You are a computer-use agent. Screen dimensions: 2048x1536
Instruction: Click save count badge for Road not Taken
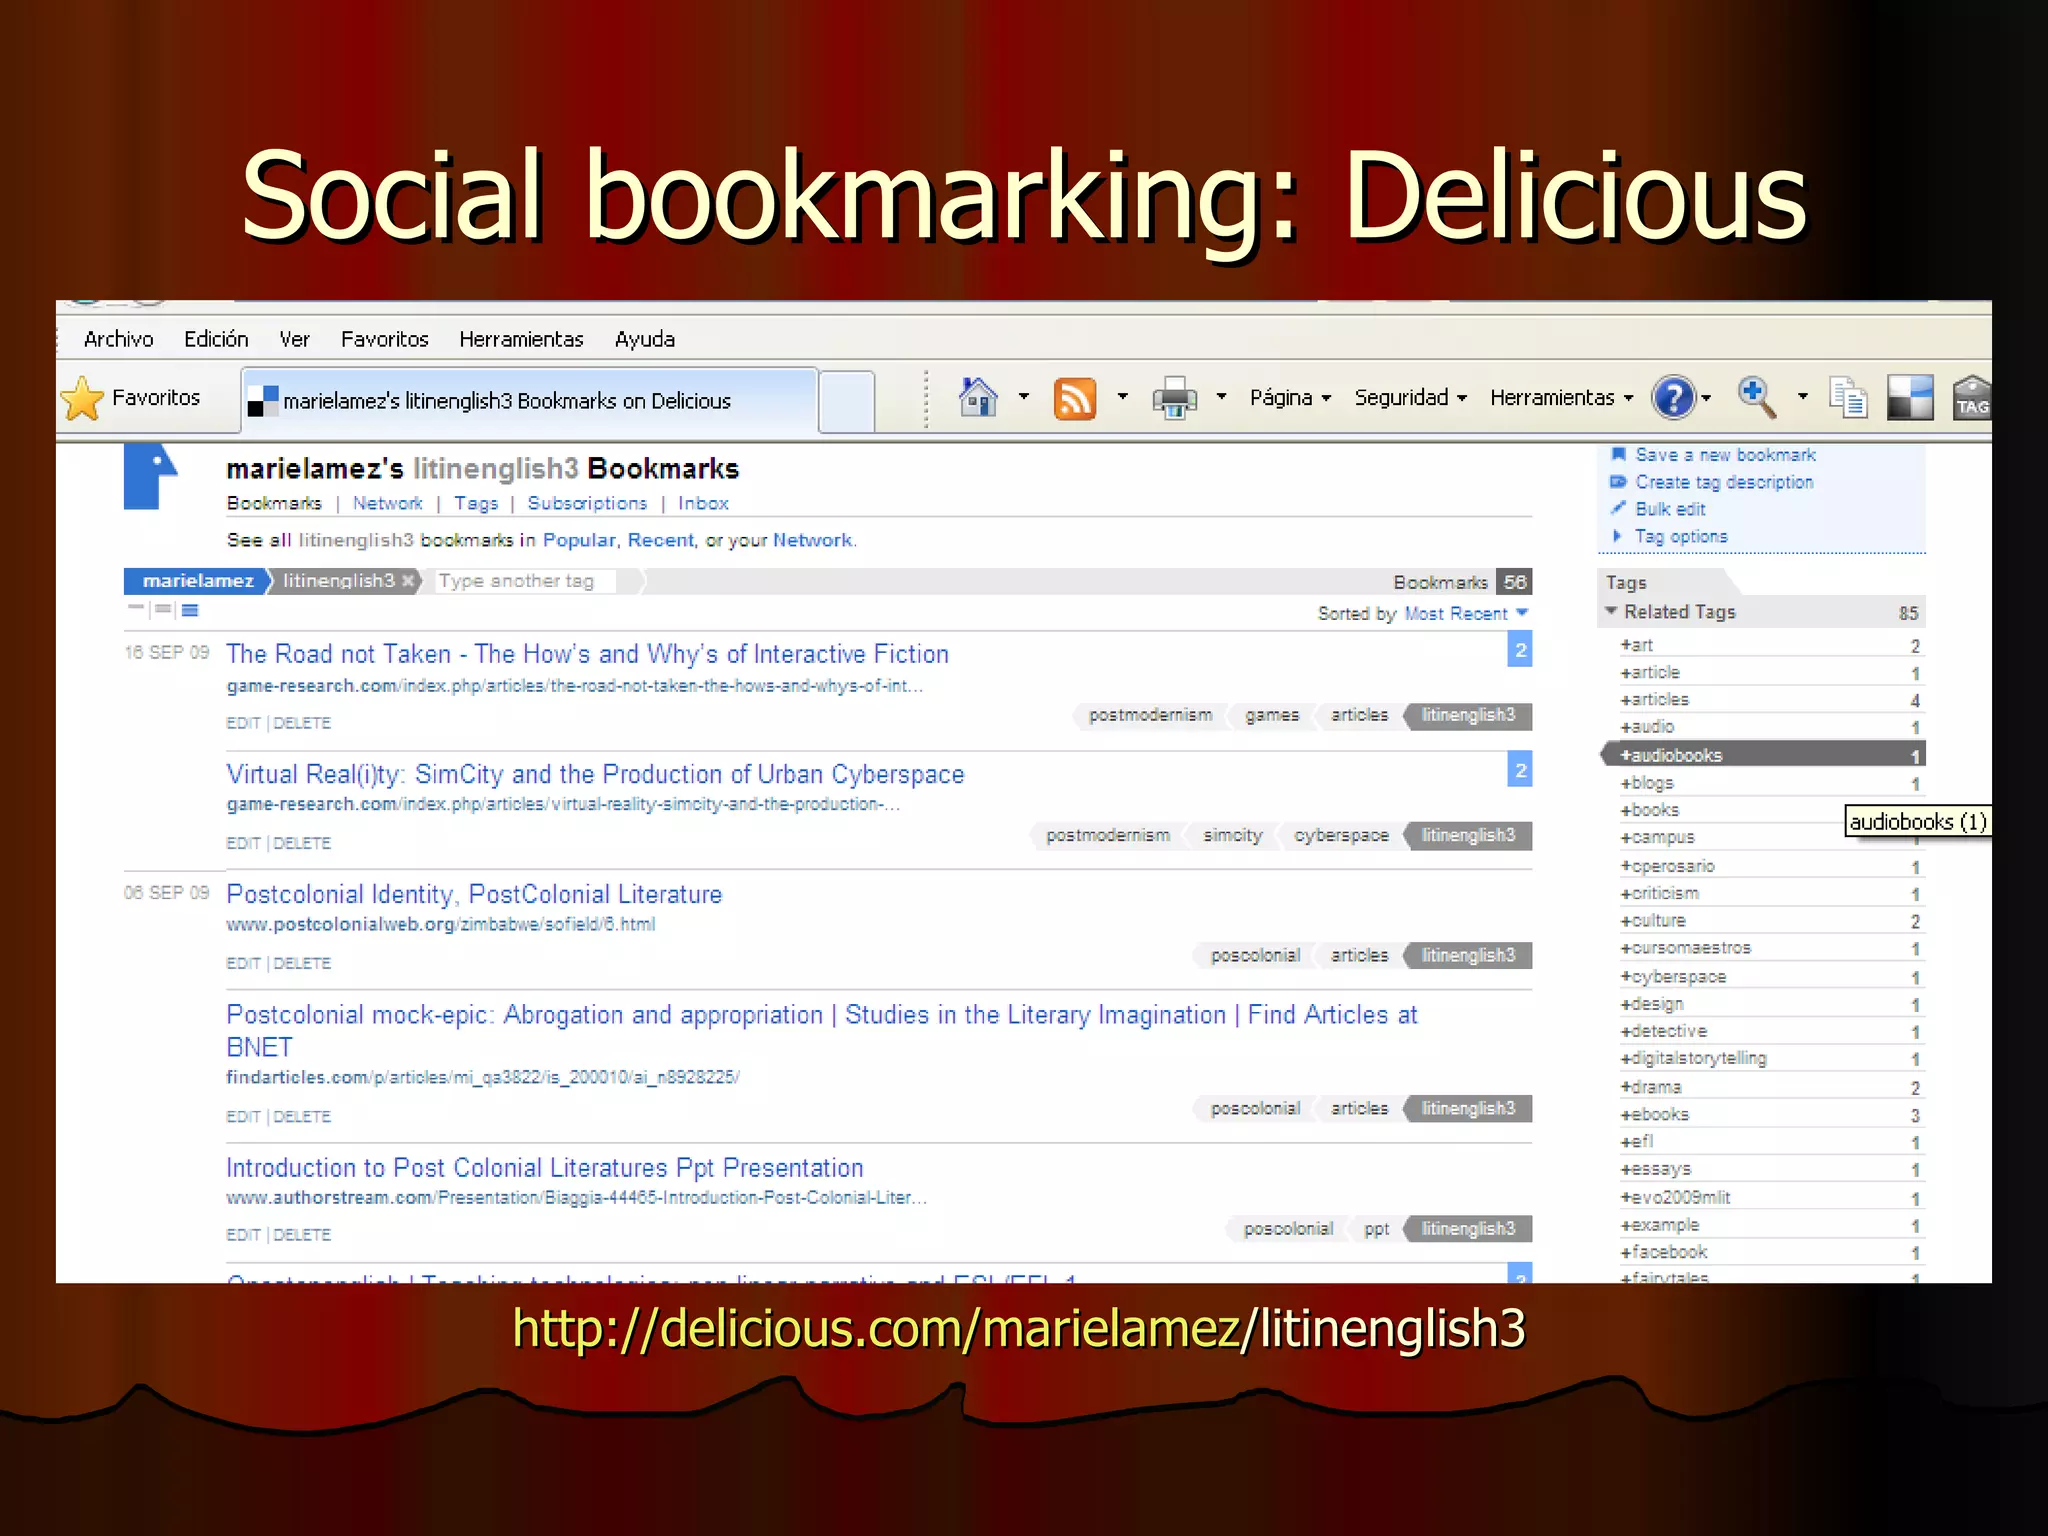[x=1520, y=651]
